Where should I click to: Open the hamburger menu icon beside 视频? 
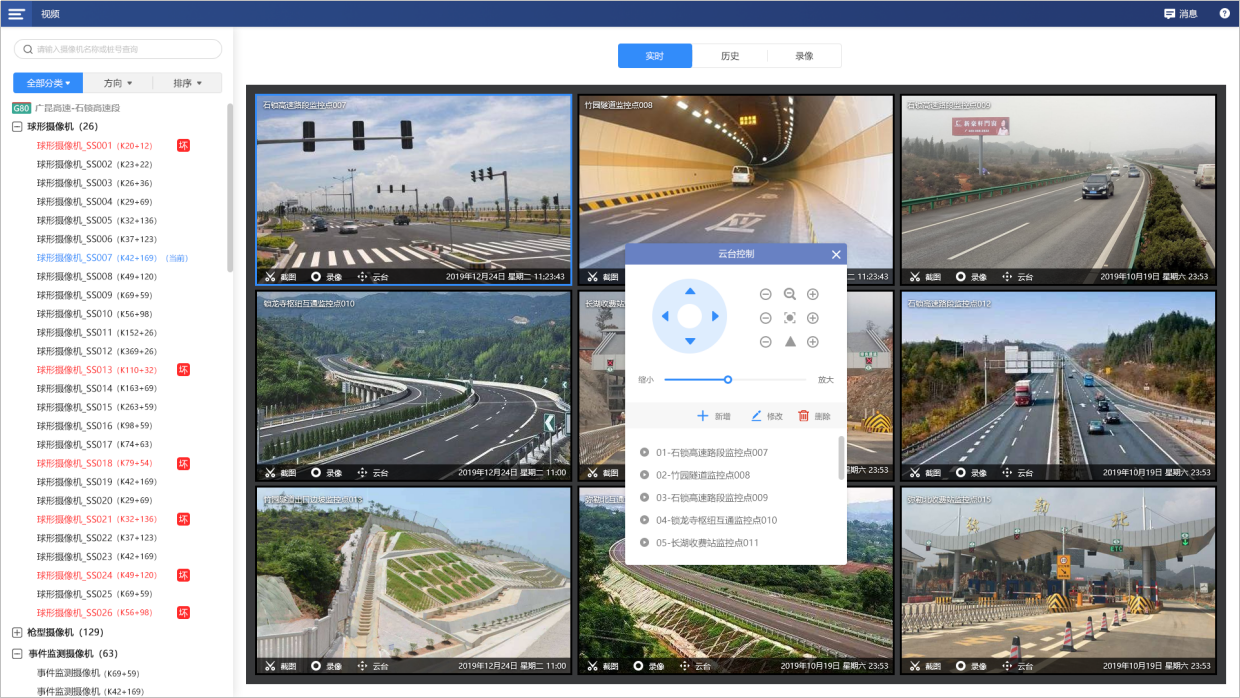(17, 14)
